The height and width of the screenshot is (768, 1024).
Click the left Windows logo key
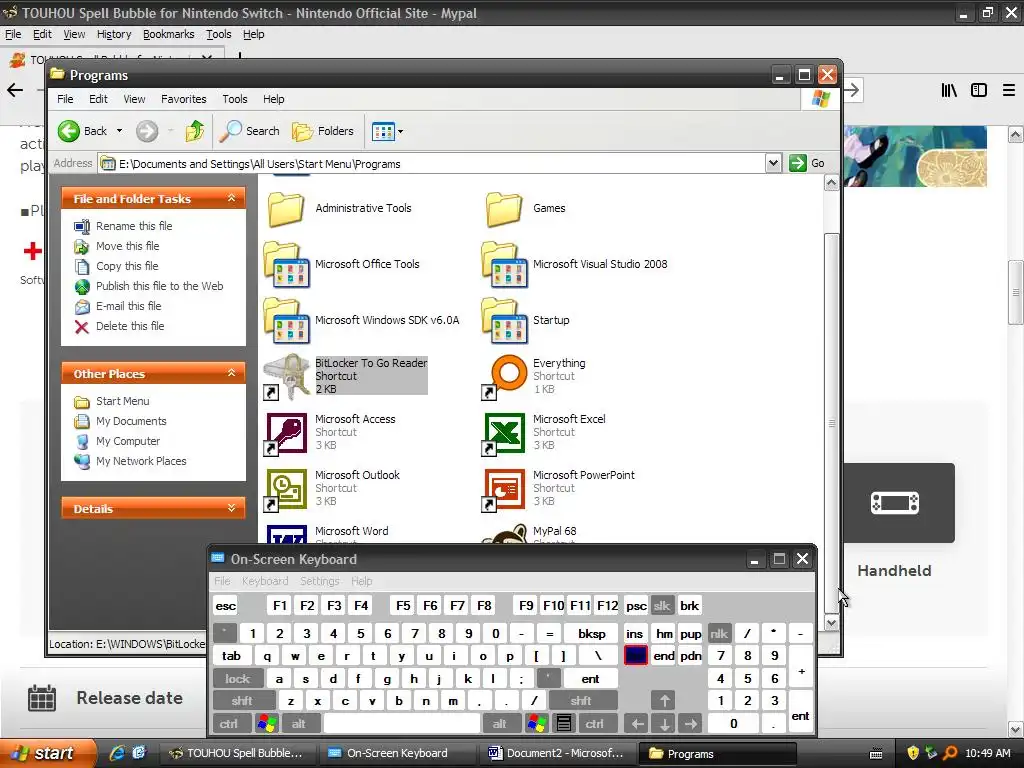coord(267,724)
